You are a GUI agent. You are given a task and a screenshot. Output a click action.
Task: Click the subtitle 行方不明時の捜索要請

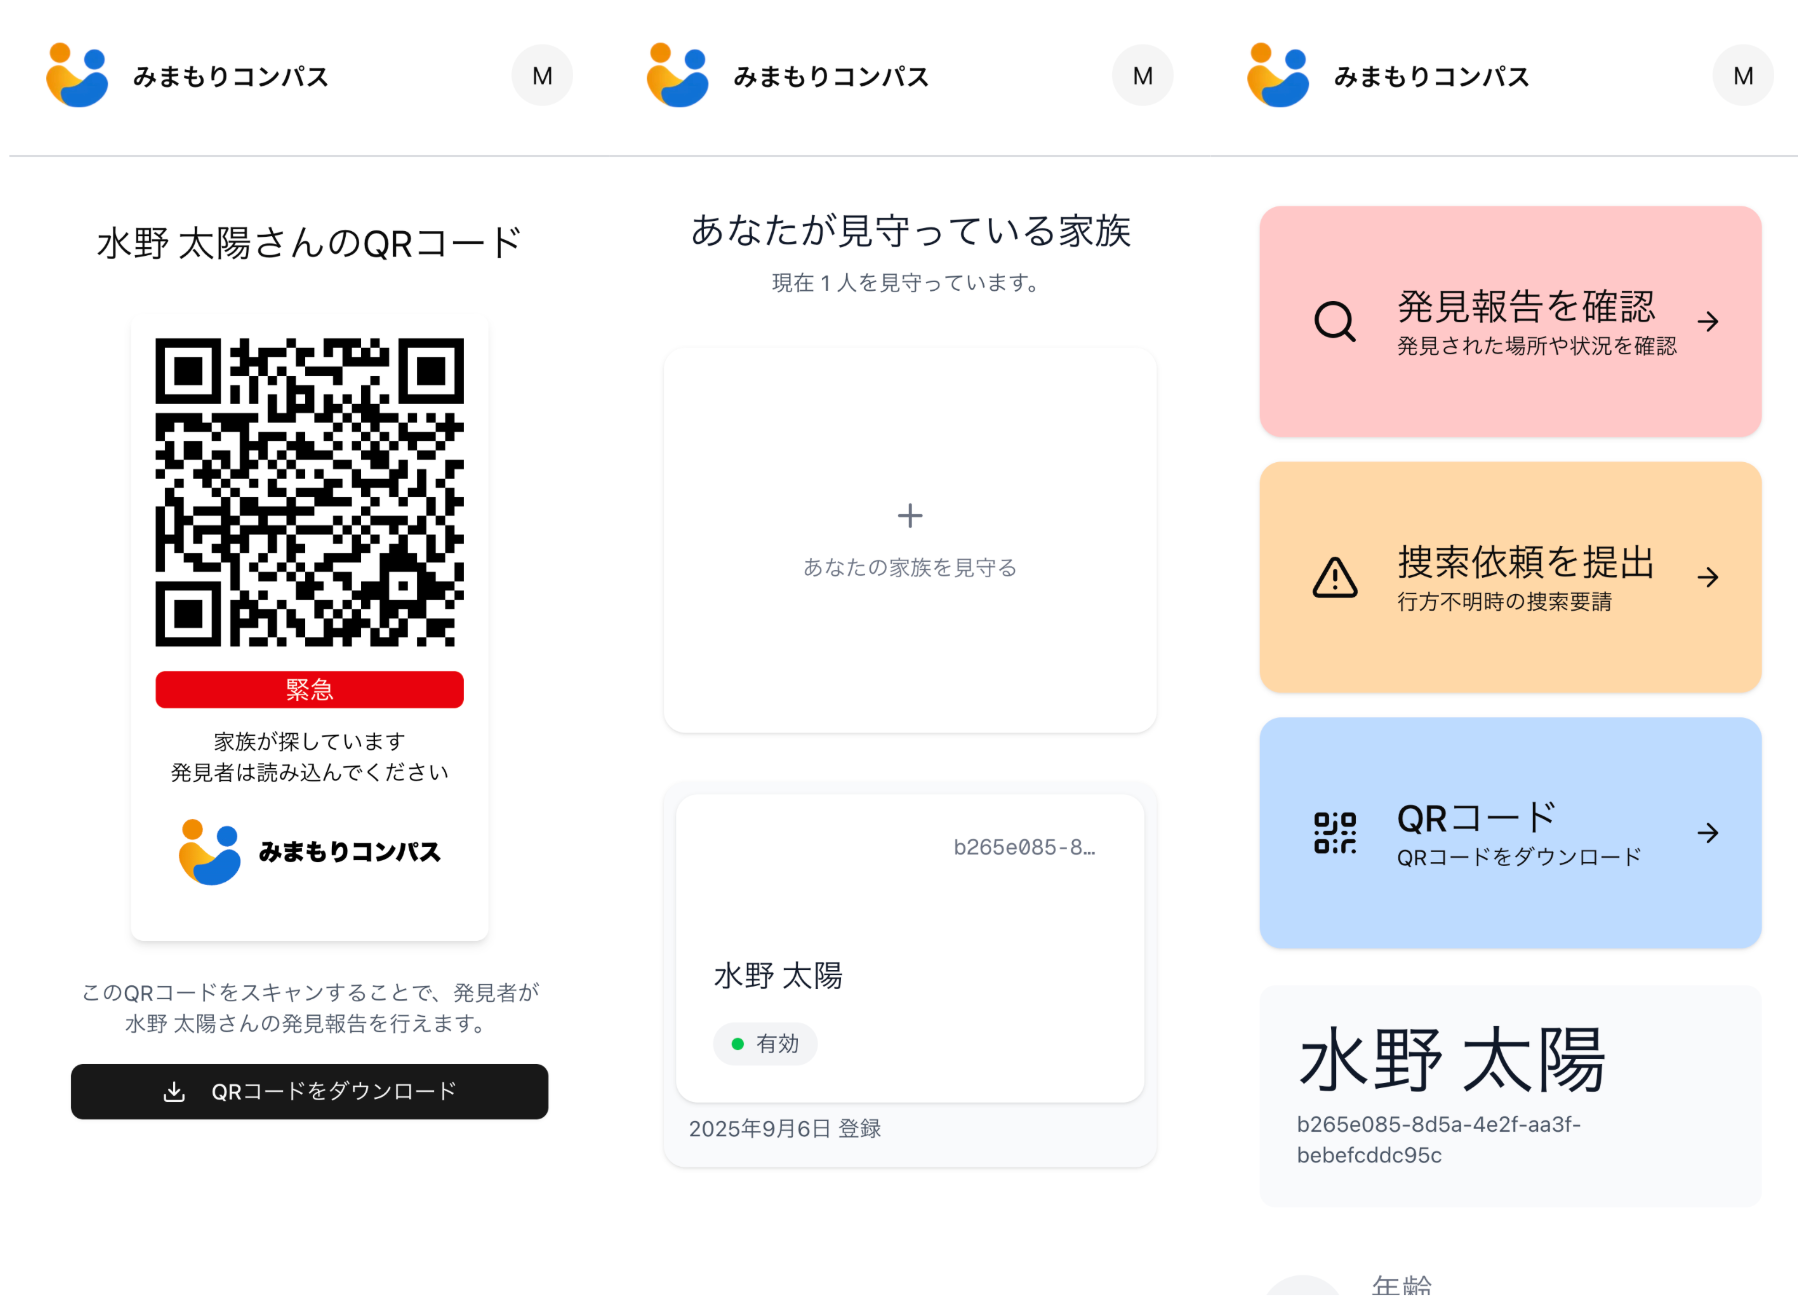(1505, 601)
